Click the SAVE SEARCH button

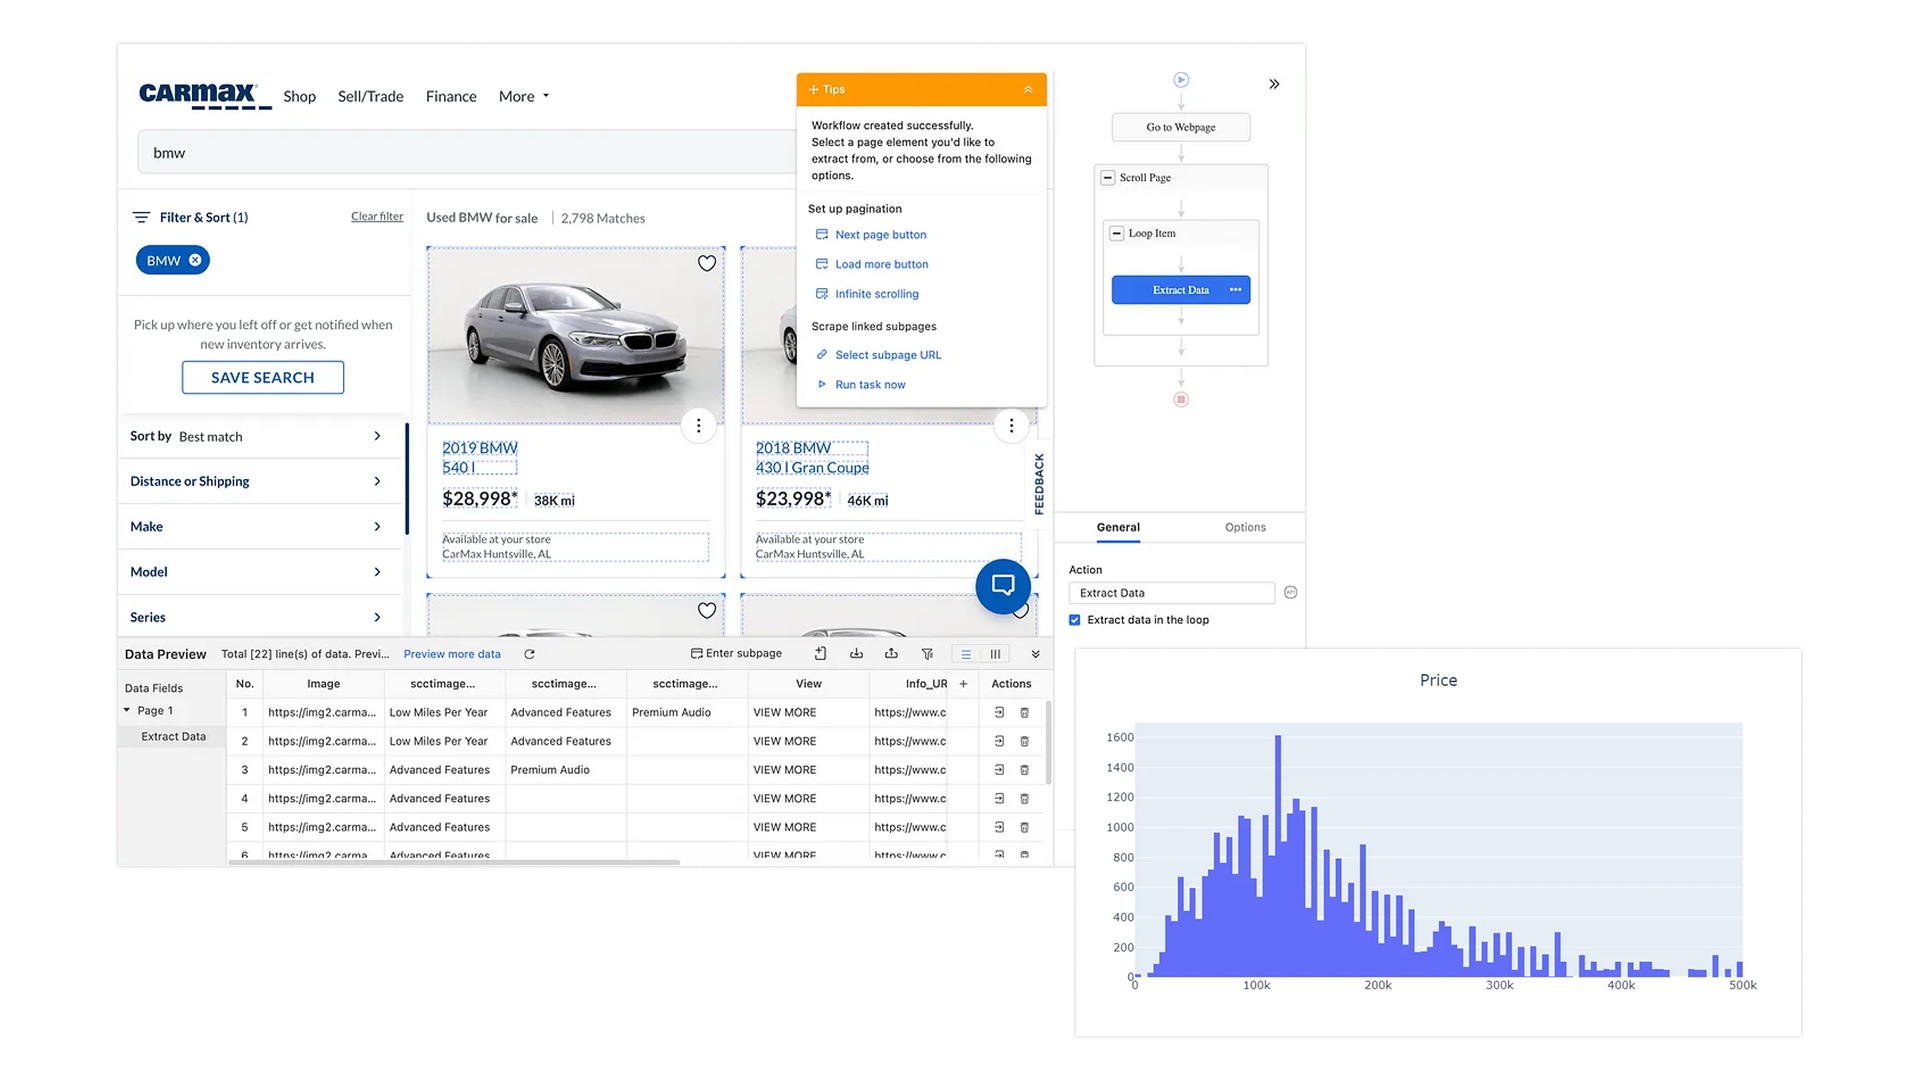(x=263, y=377)
